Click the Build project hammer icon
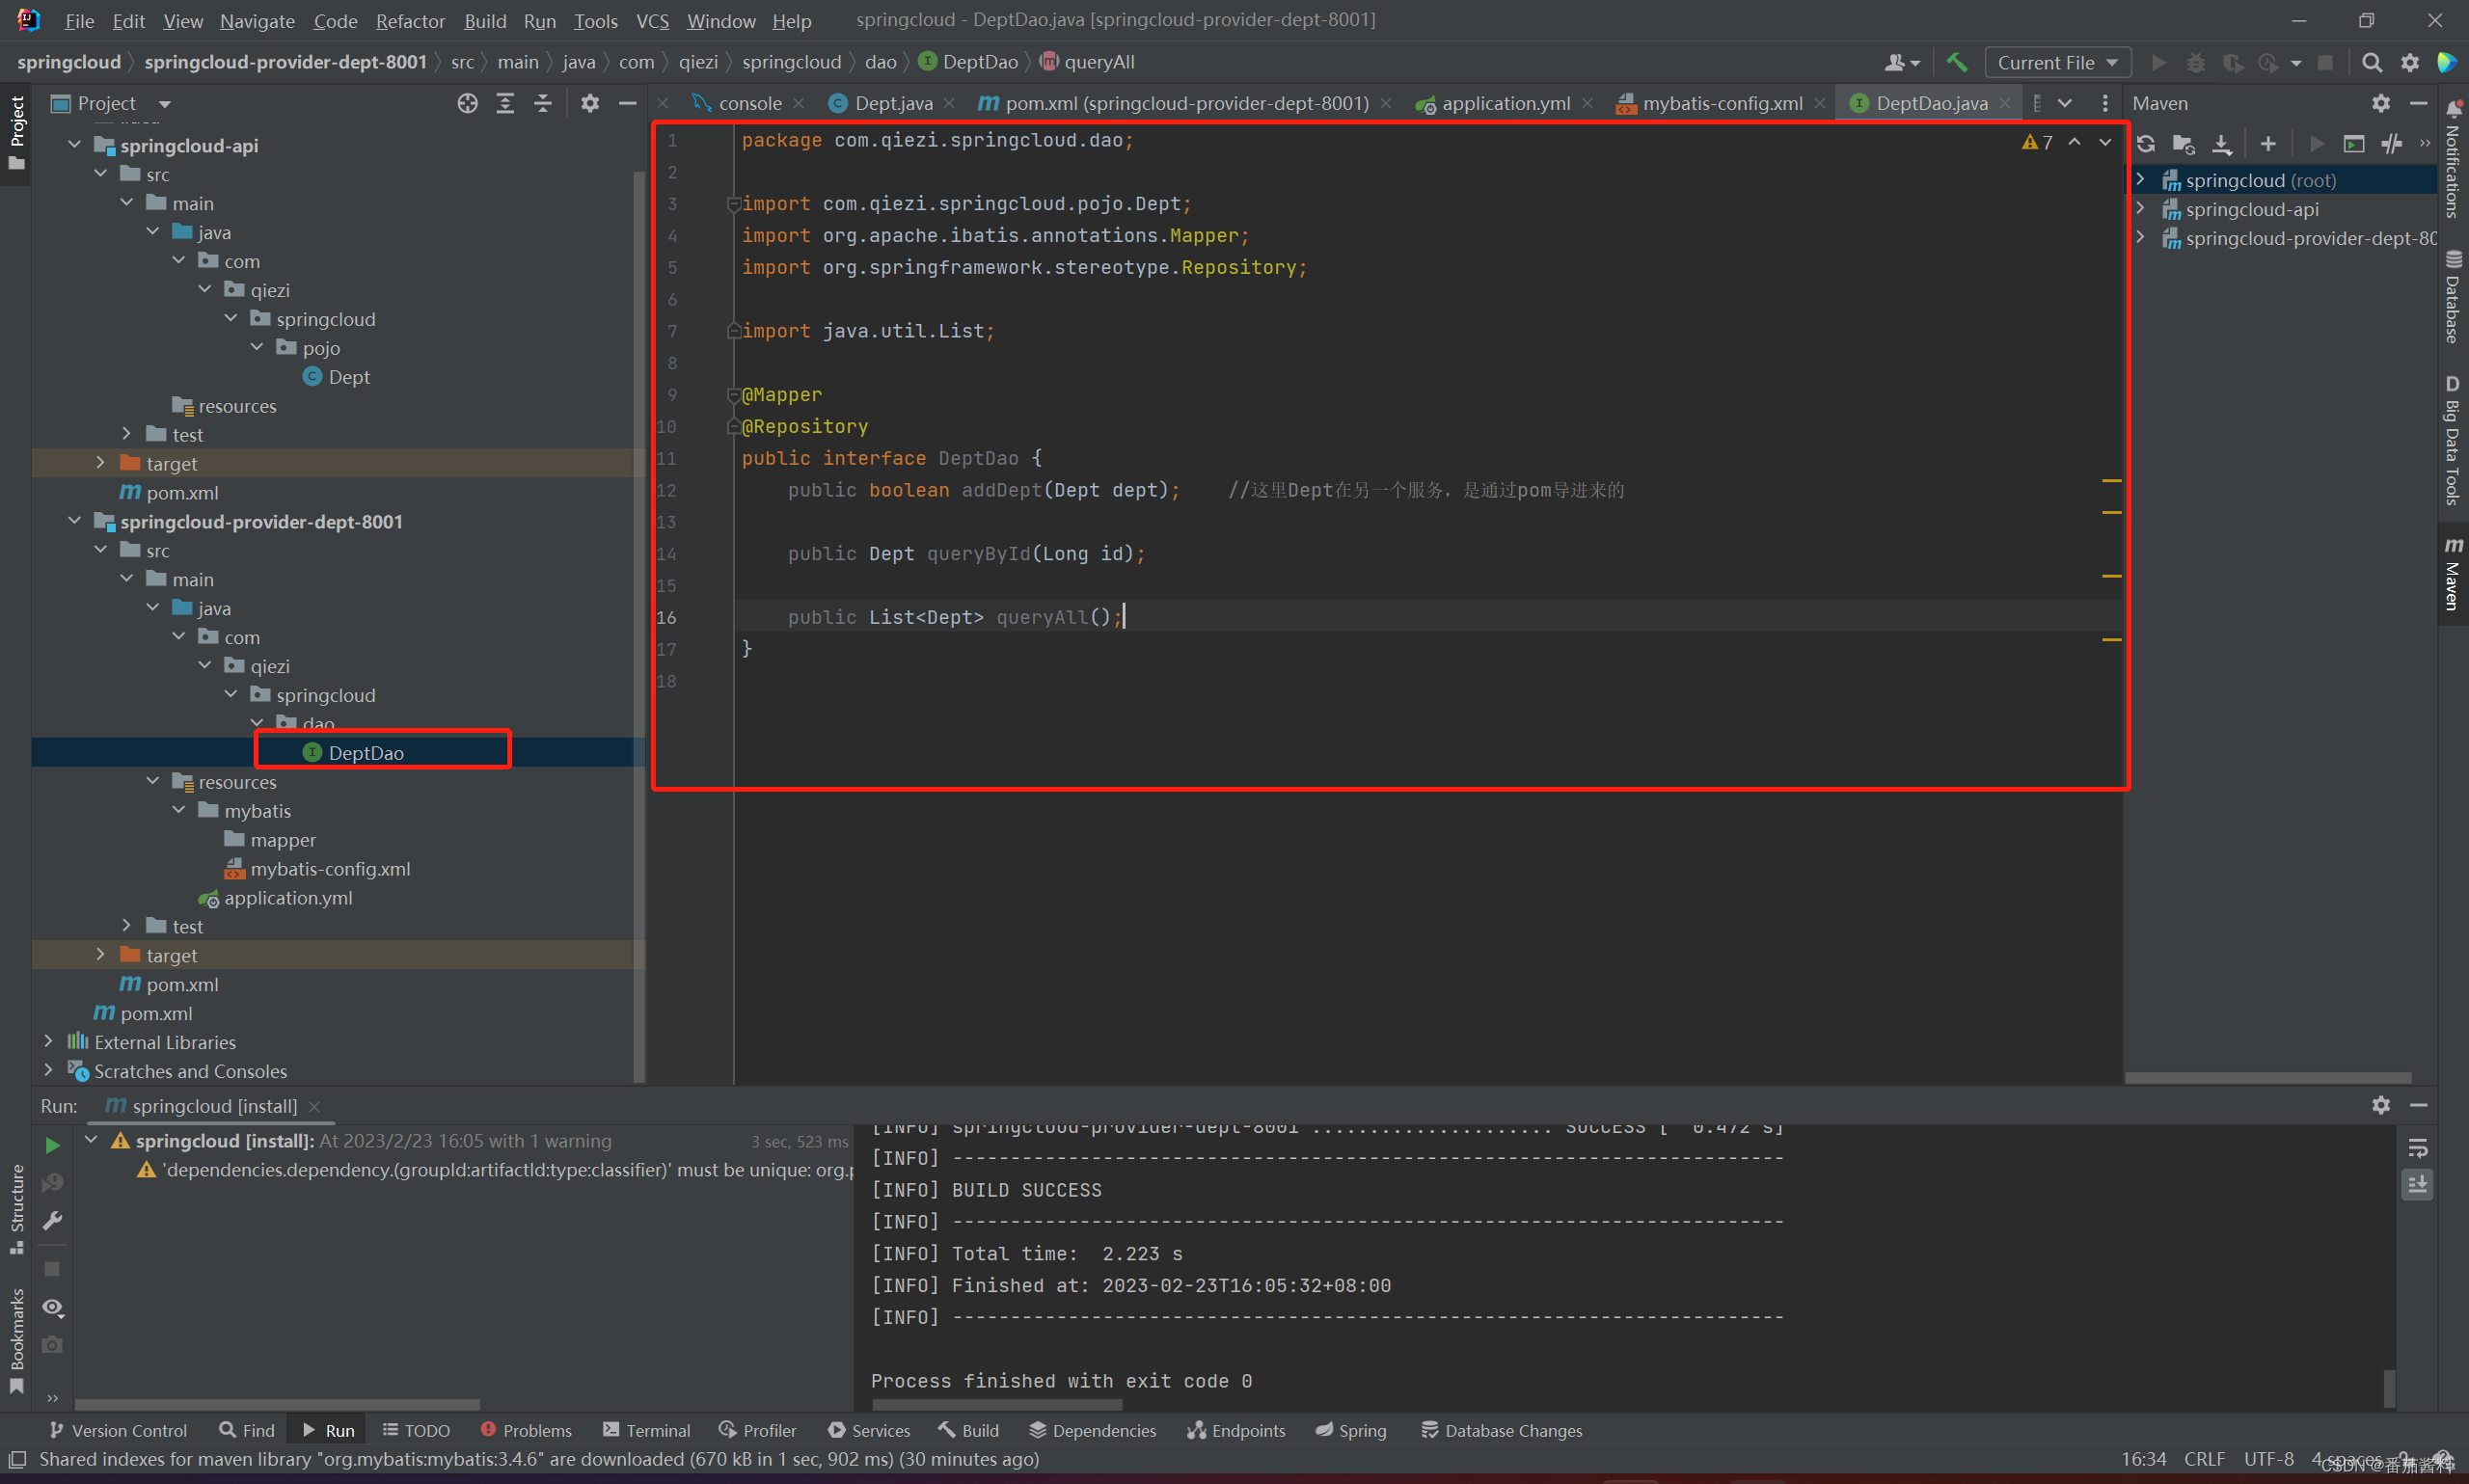2469x1484 pixels. (1957, 62)
